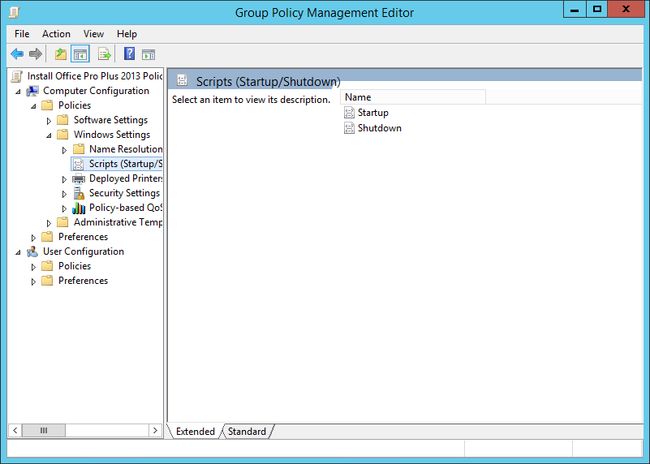Click the Scripts (Startup/Shutdown) tree node icon
650x464 pixels.
[78, 164]
